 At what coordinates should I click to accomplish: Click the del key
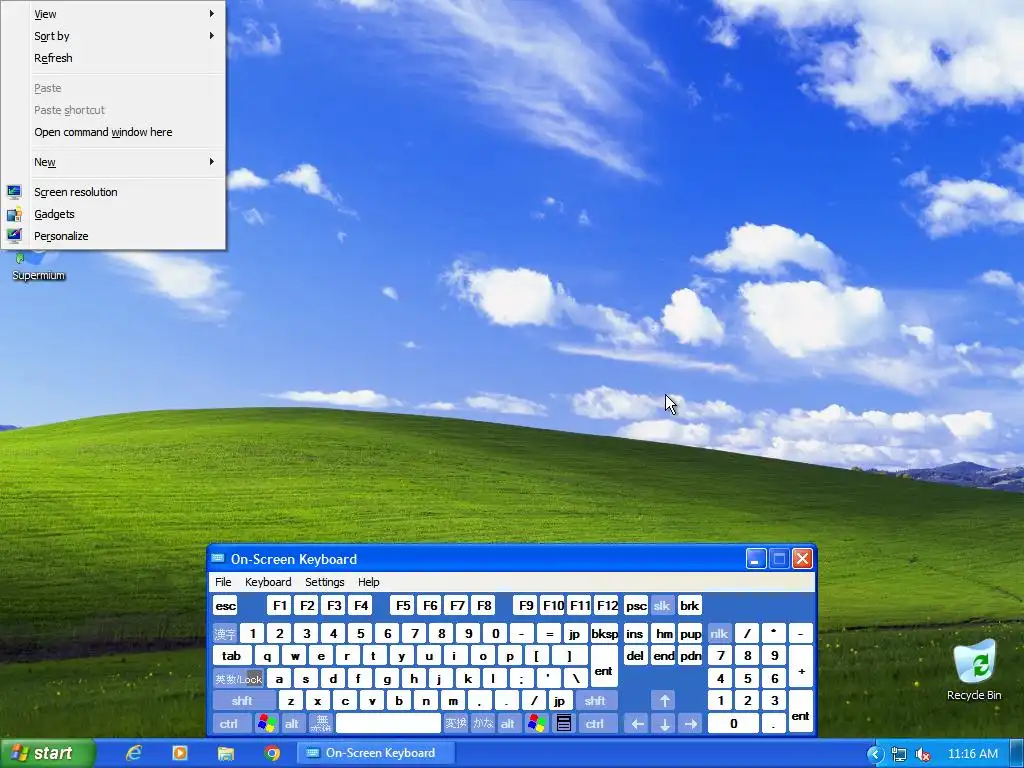[635, 656]
